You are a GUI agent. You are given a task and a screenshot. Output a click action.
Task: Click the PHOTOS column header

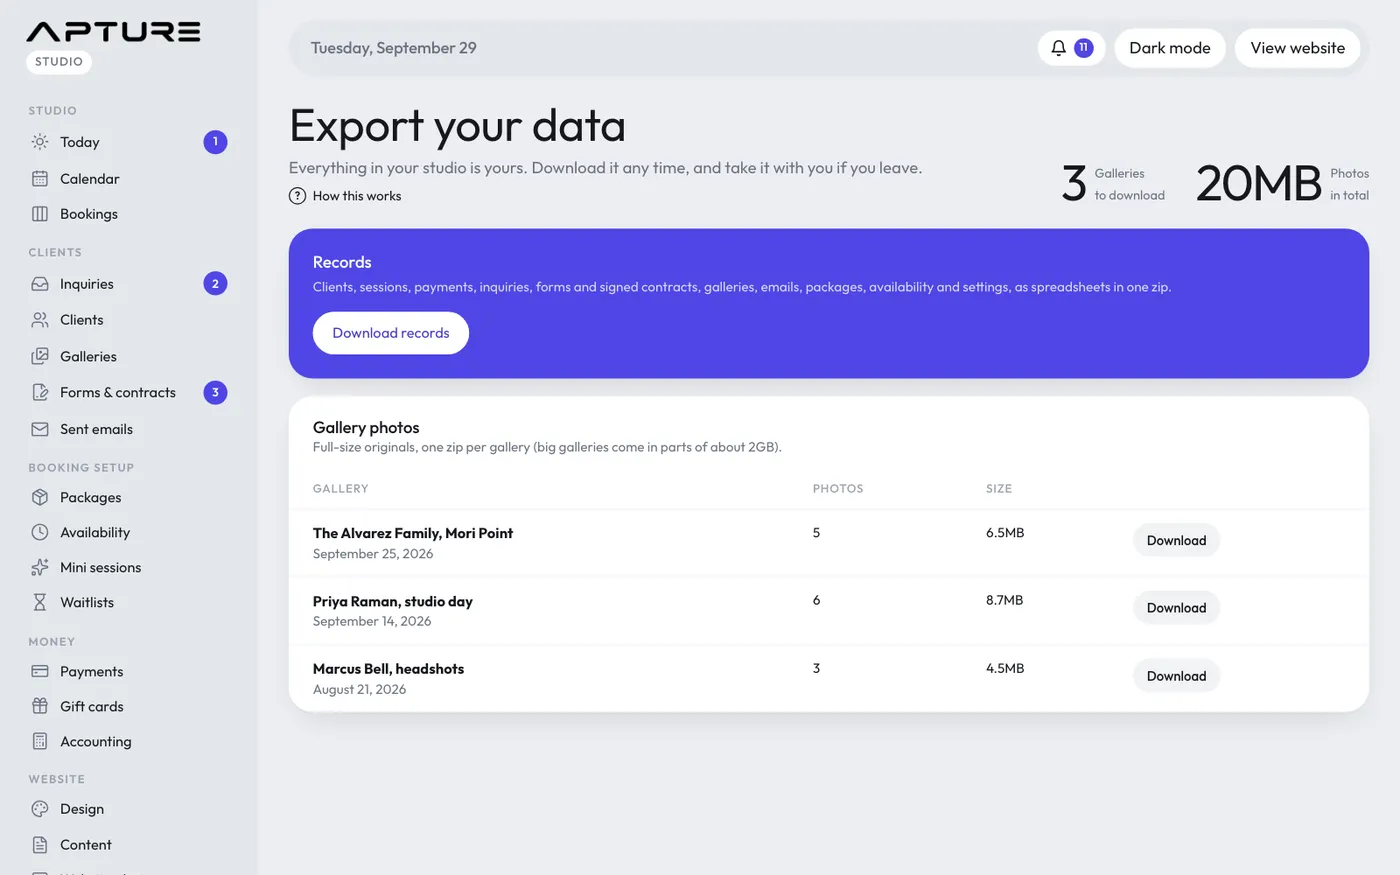[838, 489]
